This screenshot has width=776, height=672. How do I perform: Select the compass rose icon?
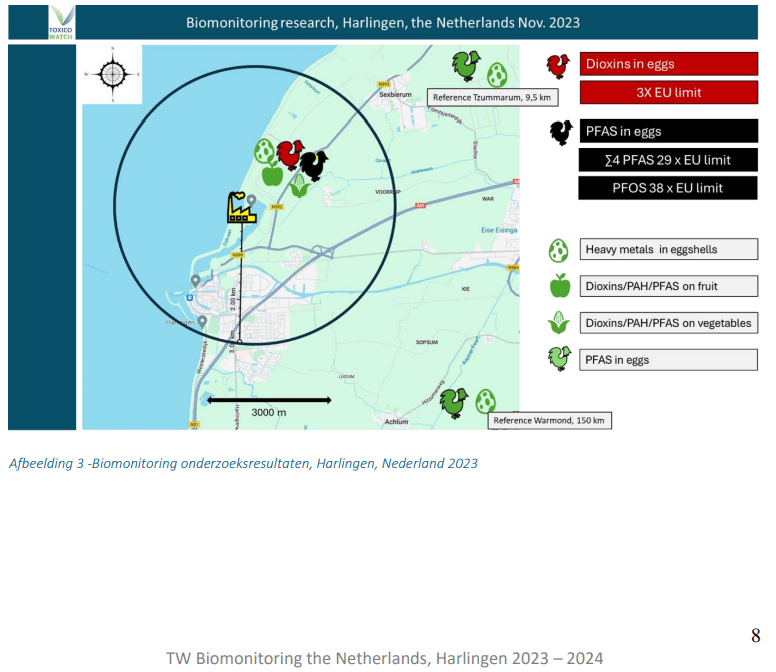tap(112, 74)
